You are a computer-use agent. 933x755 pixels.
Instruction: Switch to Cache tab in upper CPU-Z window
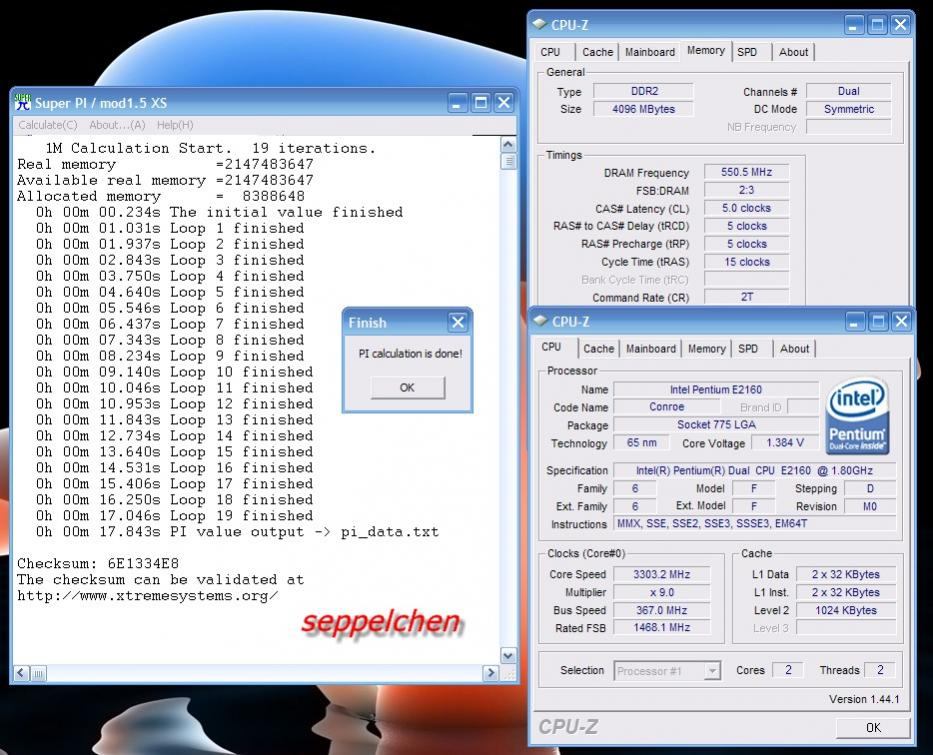[597, 52]
